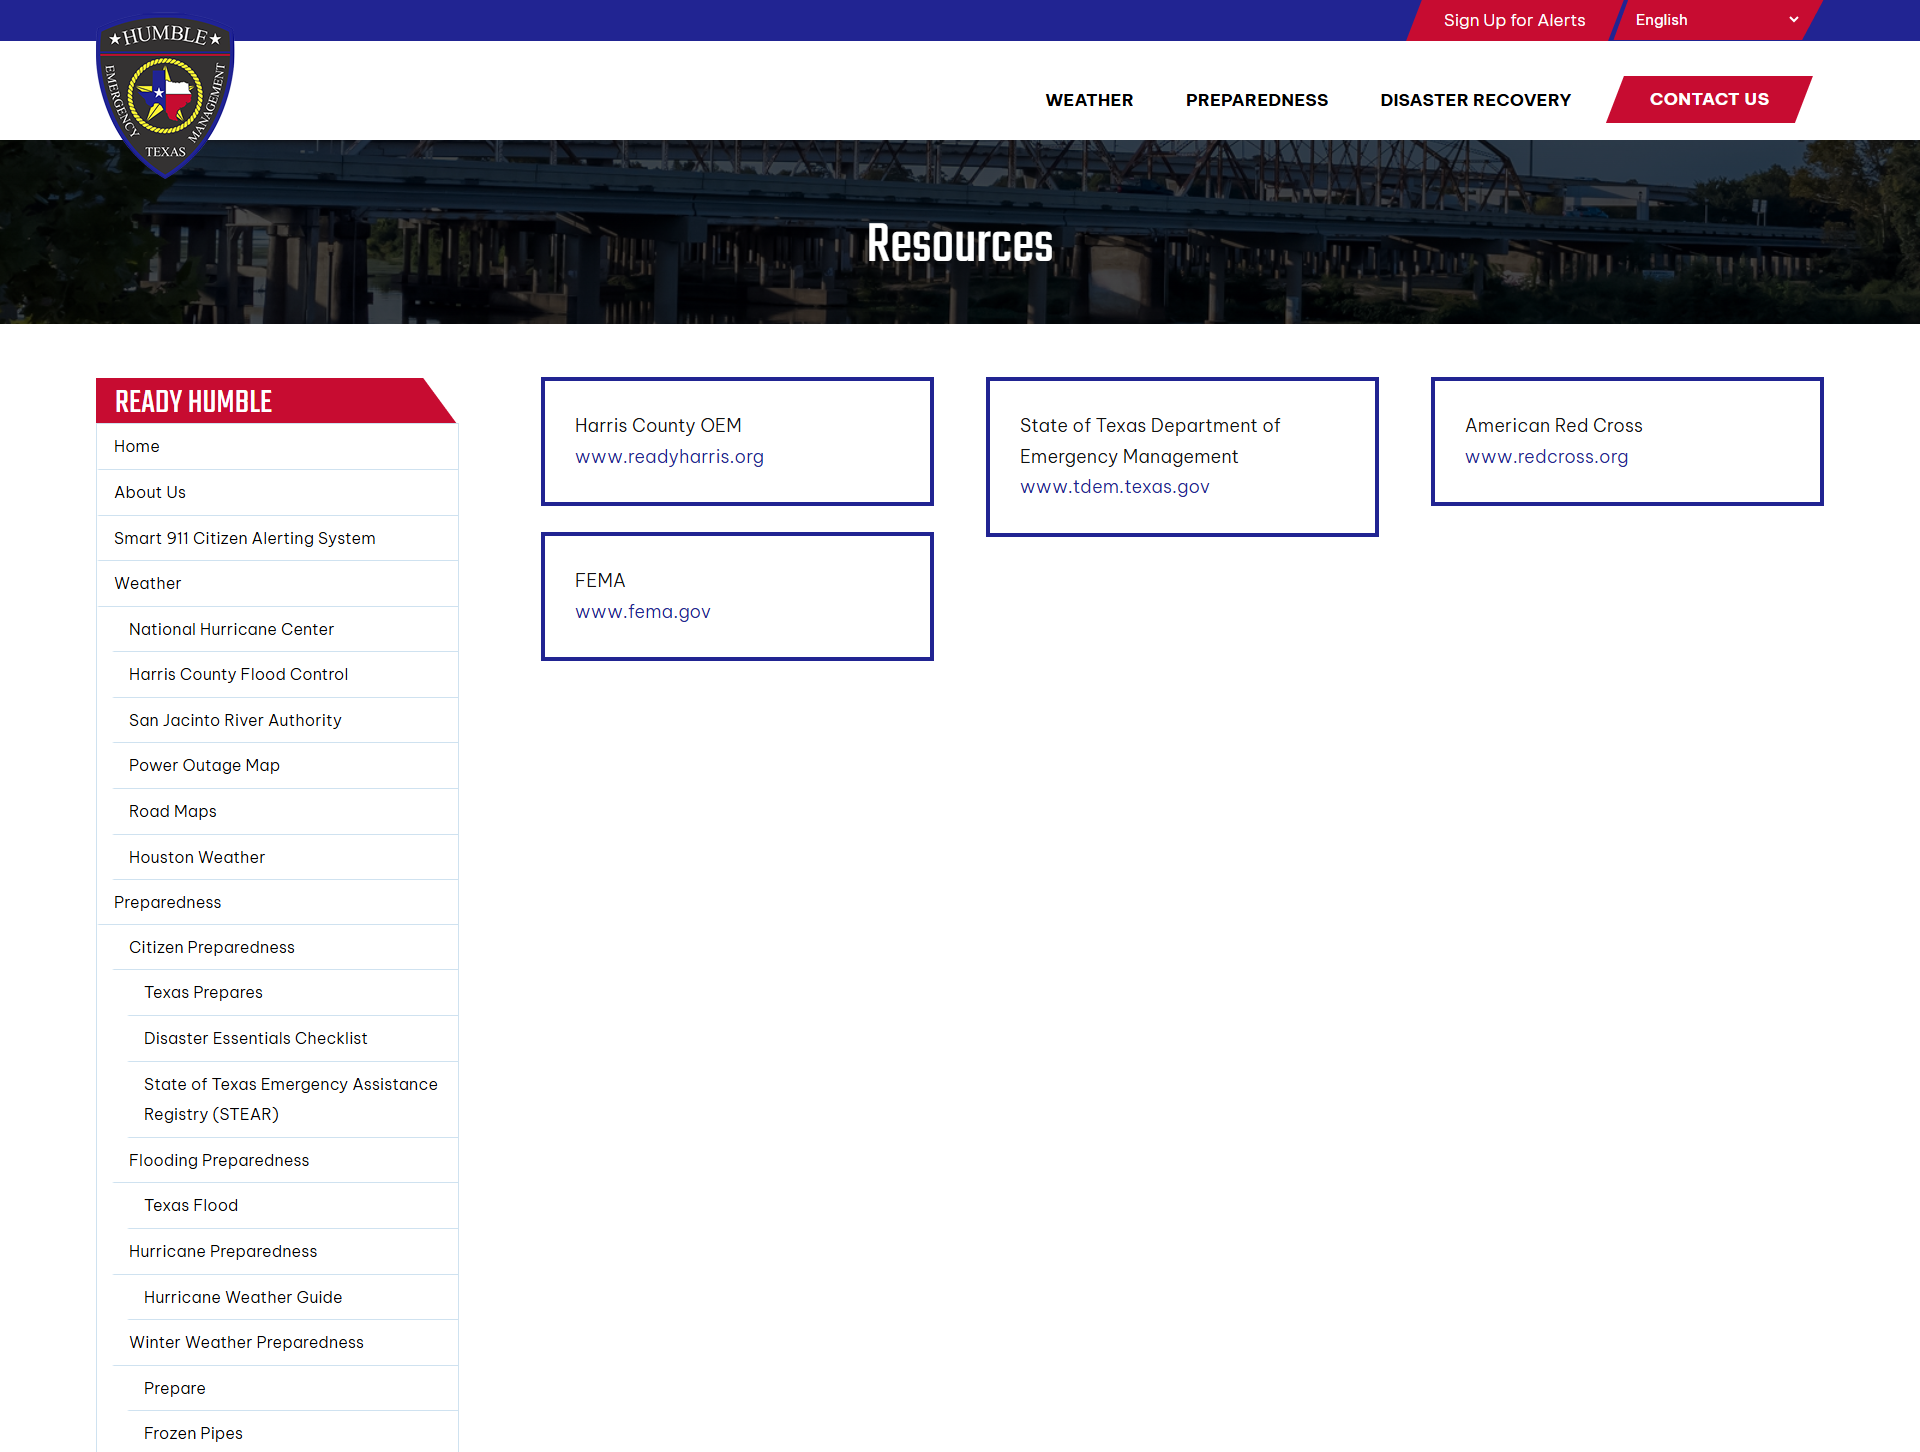Open Texas Flood sidebar item

pos(293,1205)
